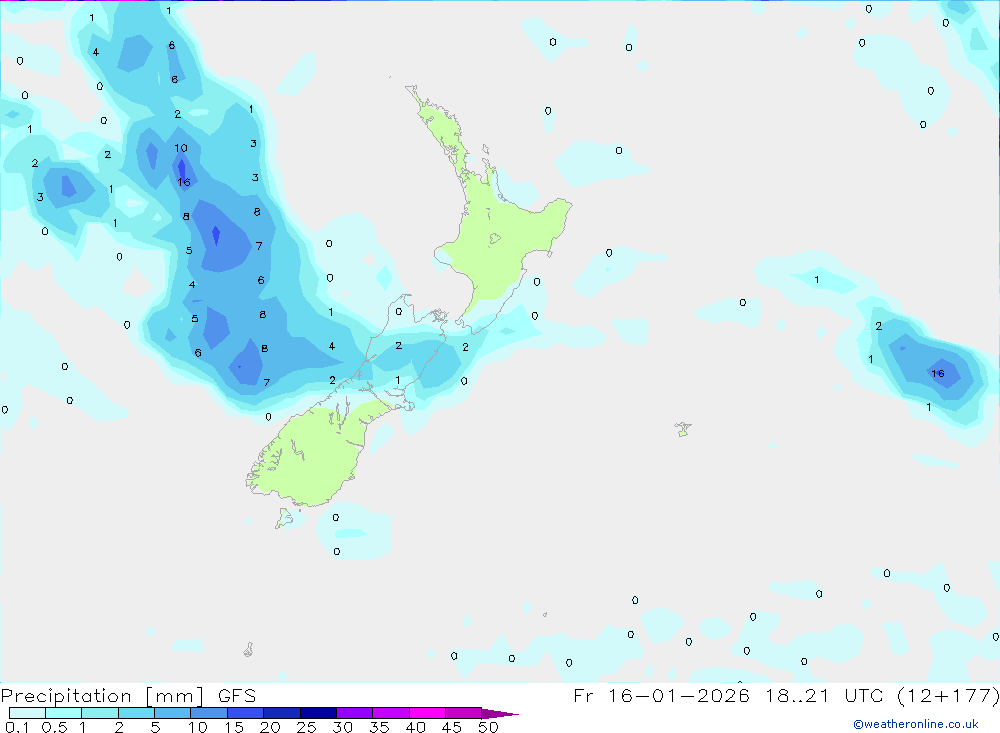
Task: Click the "30" legend scale label
Action: pyautogui.click(x=342, y=727)
